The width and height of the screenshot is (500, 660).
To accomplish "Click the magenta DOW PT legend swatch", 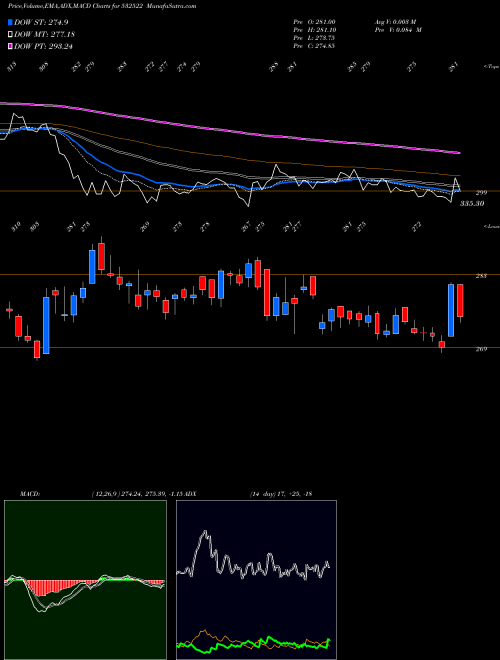I will [10, 46].
